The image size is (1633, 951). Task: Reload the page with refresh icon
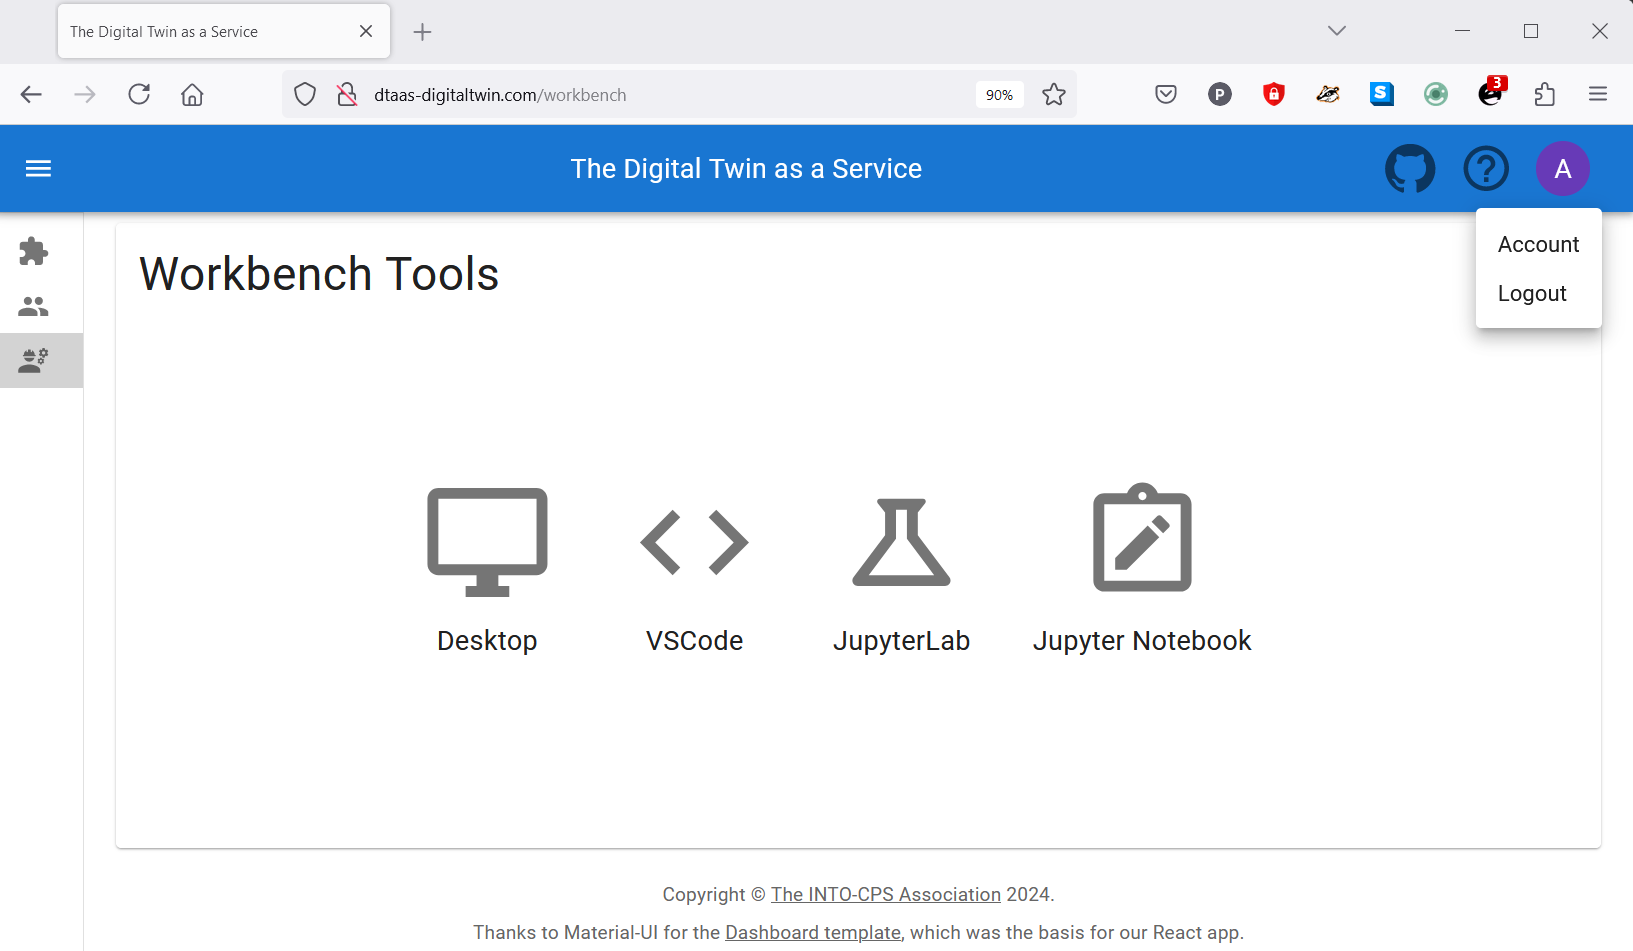(139, 94)
